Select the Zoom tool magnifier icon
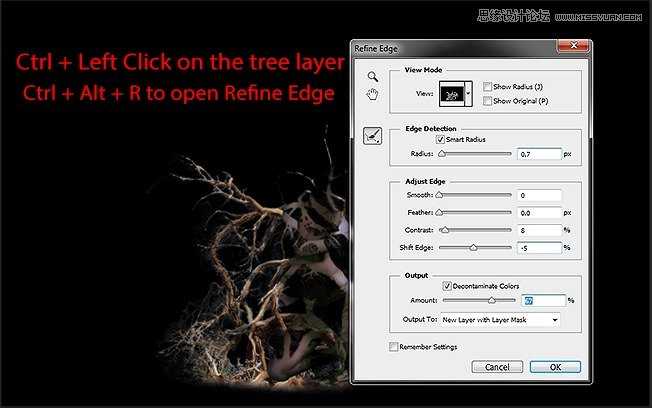 pos(372,76)
